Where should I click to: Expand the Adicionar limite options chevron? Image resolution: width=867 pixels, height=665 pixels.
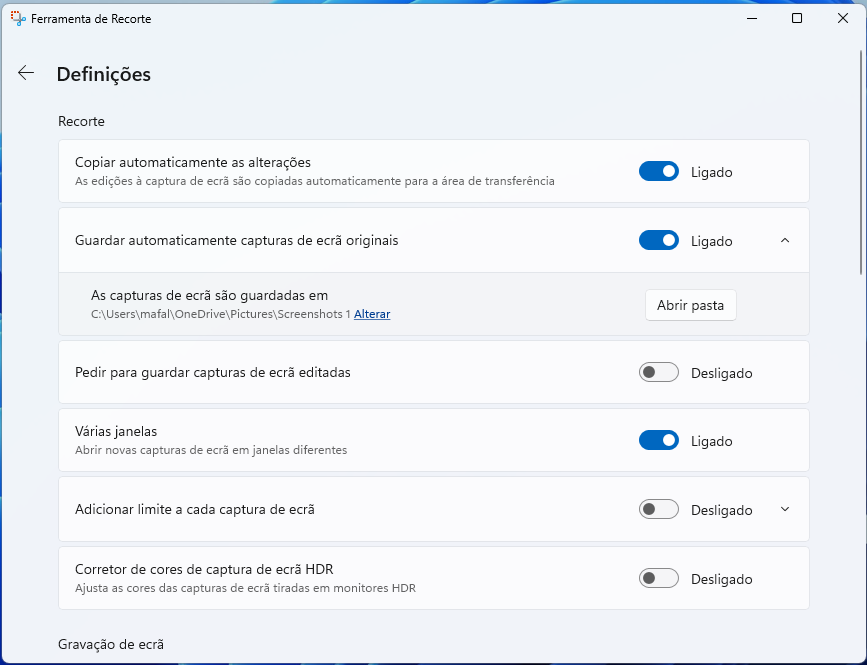pyautogui.click(x=785, y=509)
